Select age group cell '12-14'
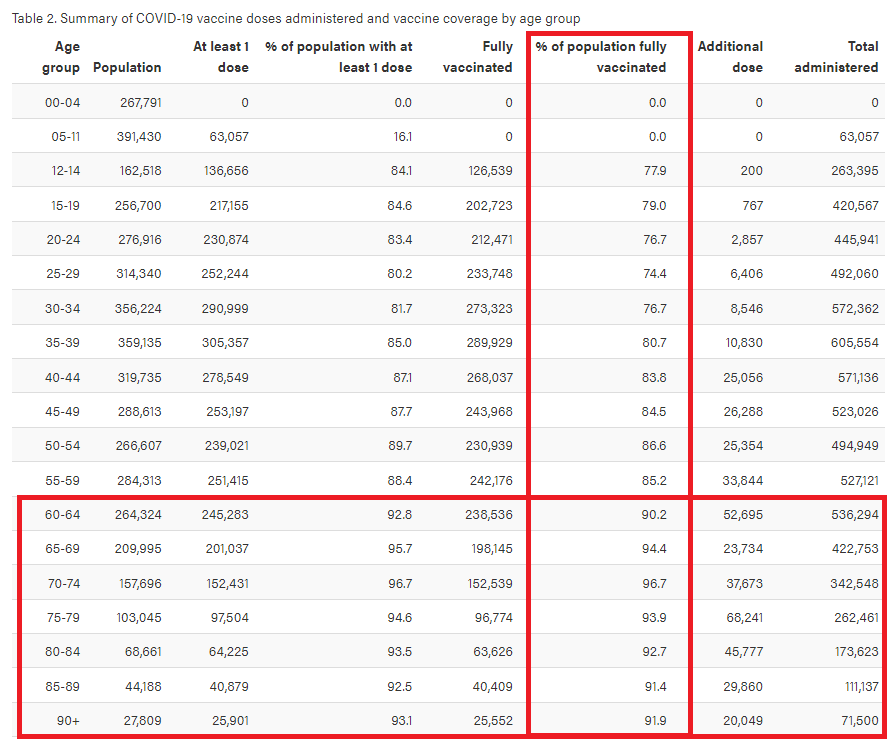The width and height of the screenshot is (889, 740). [66, 171]
